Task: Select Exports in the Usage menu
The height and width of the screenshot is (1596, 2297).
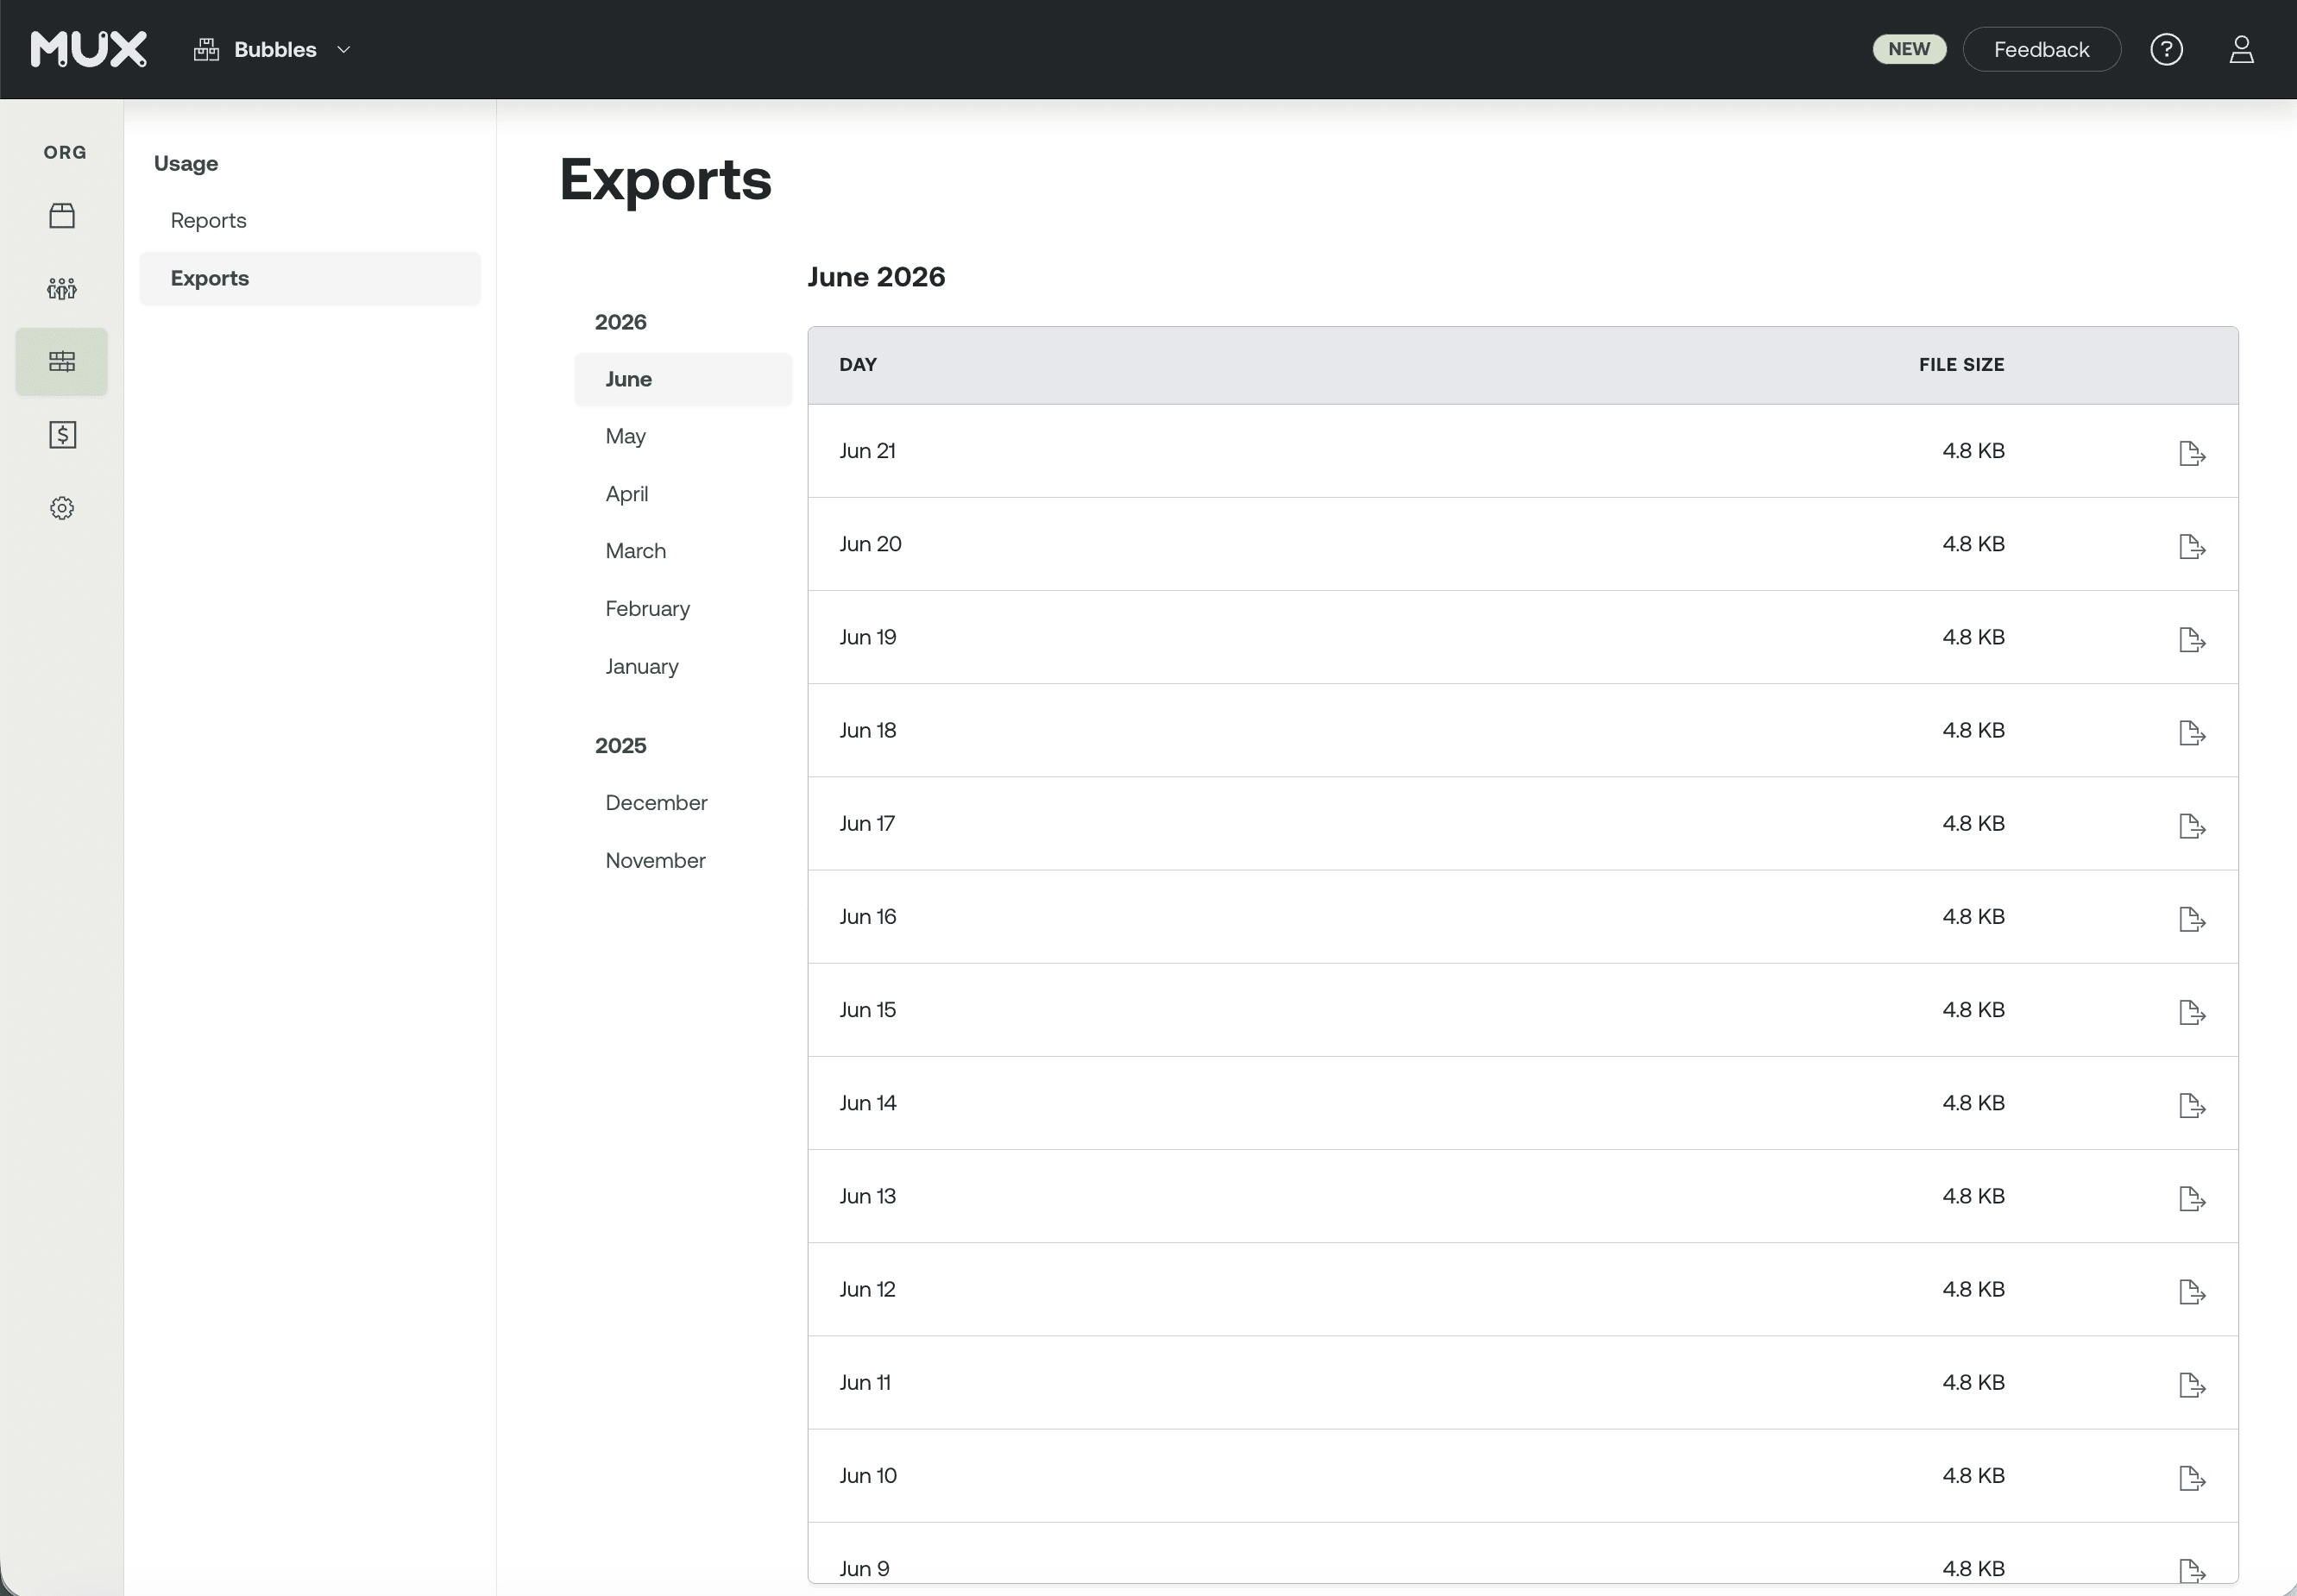Action: pos(310,278)
